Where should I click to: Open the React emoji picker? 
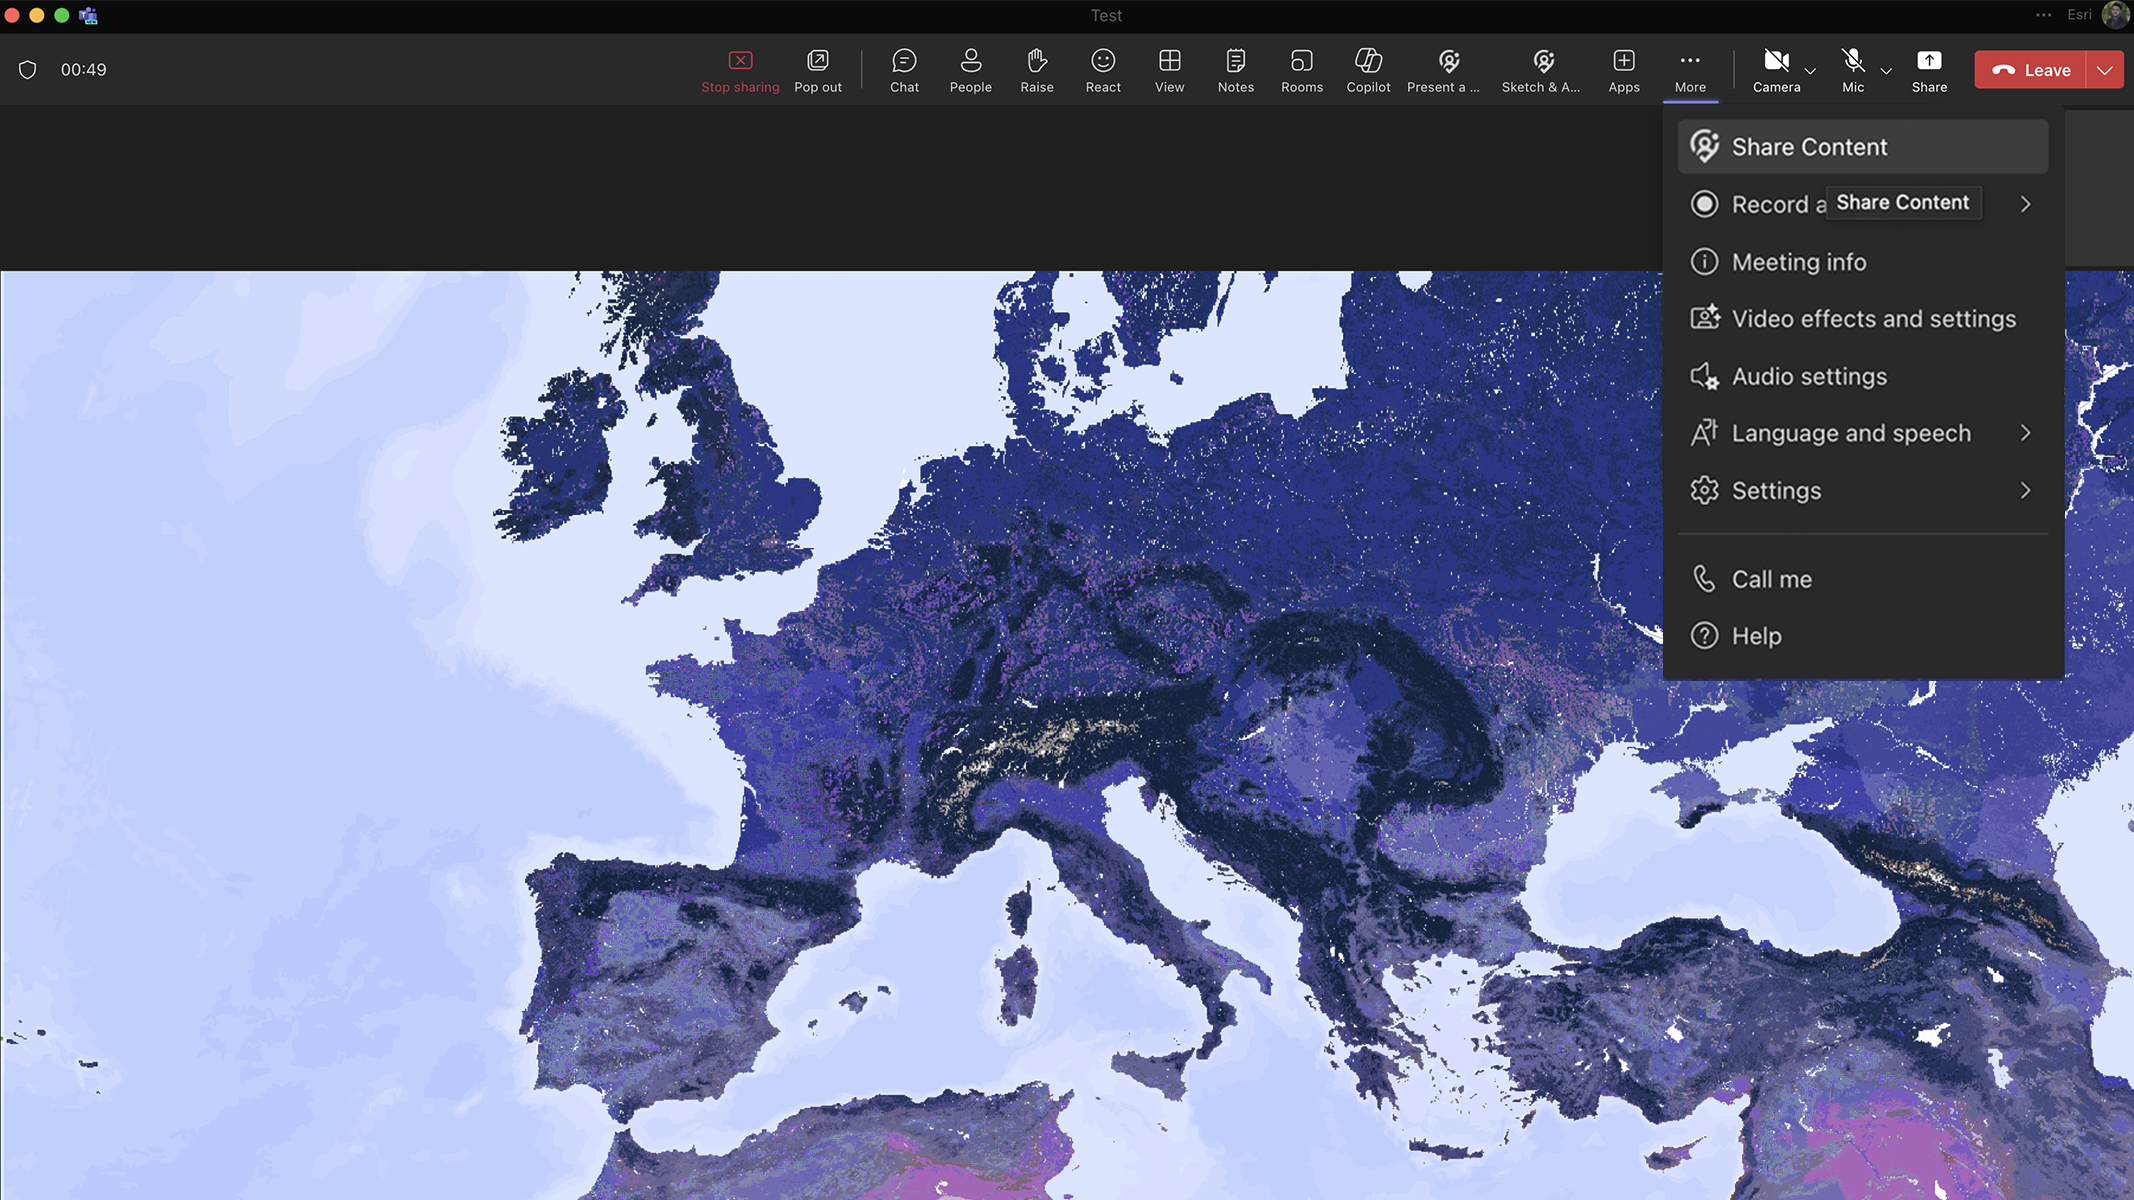[x=1102, y=69]
